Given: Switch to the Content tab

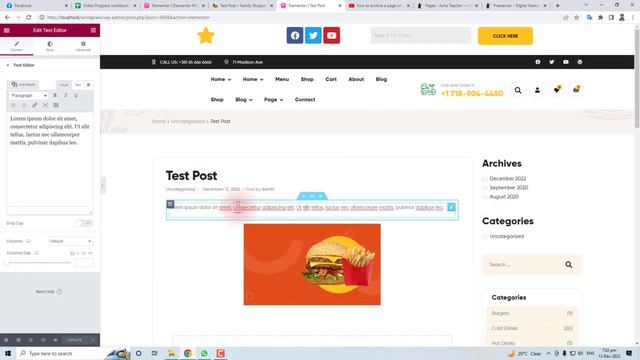Looking at the screenshot, I should pos(17,46).
